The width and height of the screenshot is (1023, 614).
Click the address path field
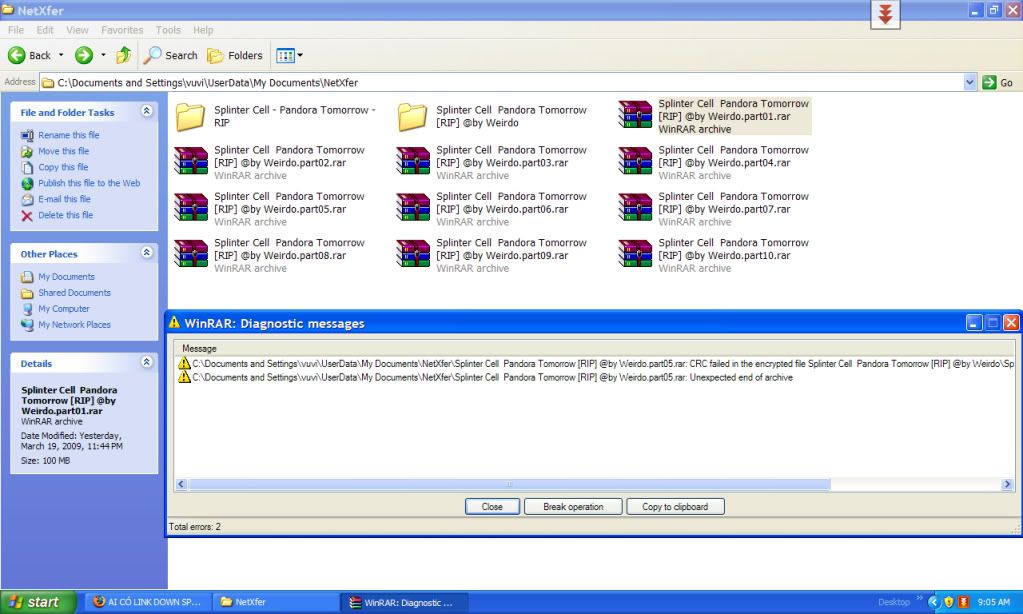(x=501, y=82)
